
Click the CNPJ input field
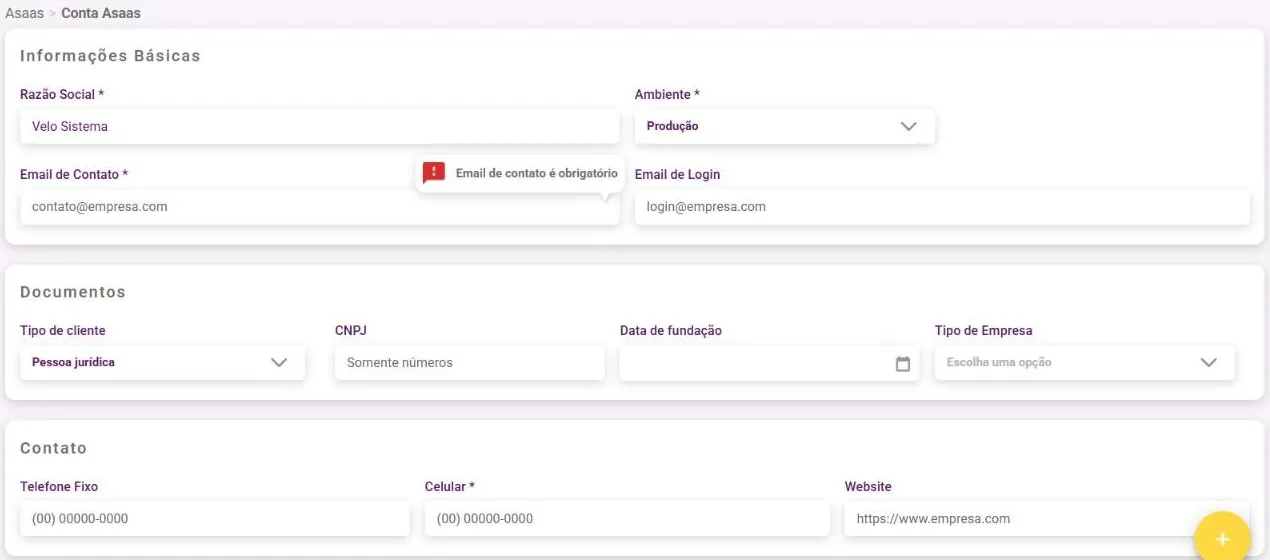469,363
